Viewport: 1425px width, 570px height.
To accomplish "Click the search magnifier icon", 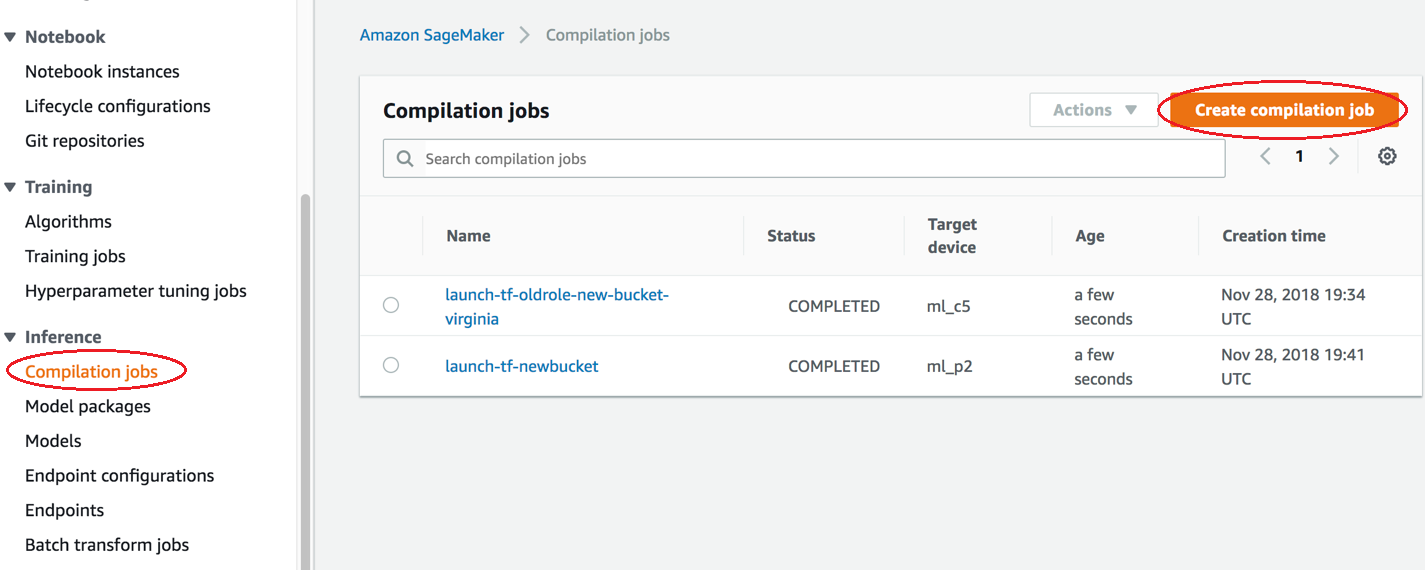I will click(x=405, y=159).
